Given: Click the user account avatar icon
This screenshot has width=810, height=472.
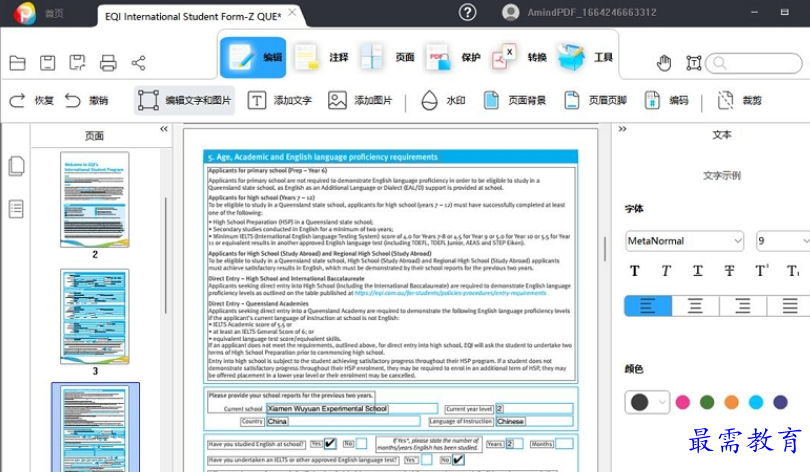Looking at the screenshot, I should pyautogui.click(x=510, y=12).
